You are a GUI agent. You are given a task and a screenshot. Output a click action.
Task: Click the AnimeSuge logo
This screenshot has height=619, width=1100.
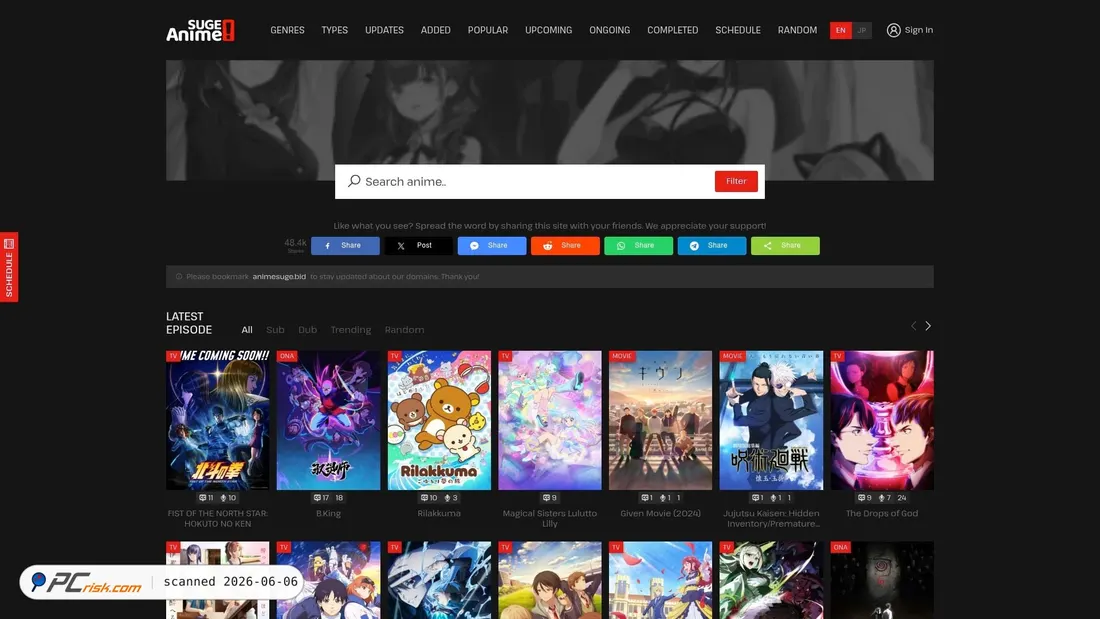pos(200,30)
